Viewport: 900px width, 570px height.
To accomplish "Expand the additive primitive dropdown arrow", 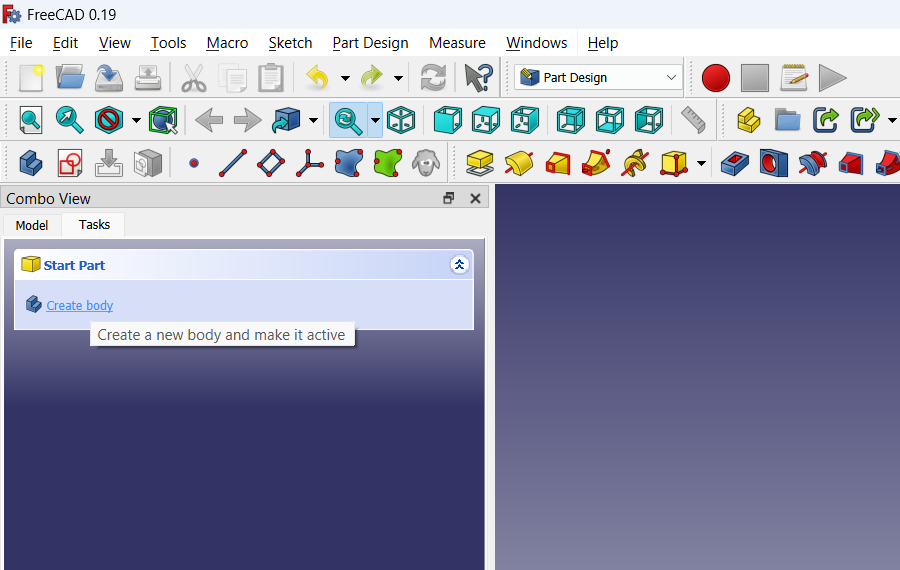I will pyautogui.click(x=701, y=164).
